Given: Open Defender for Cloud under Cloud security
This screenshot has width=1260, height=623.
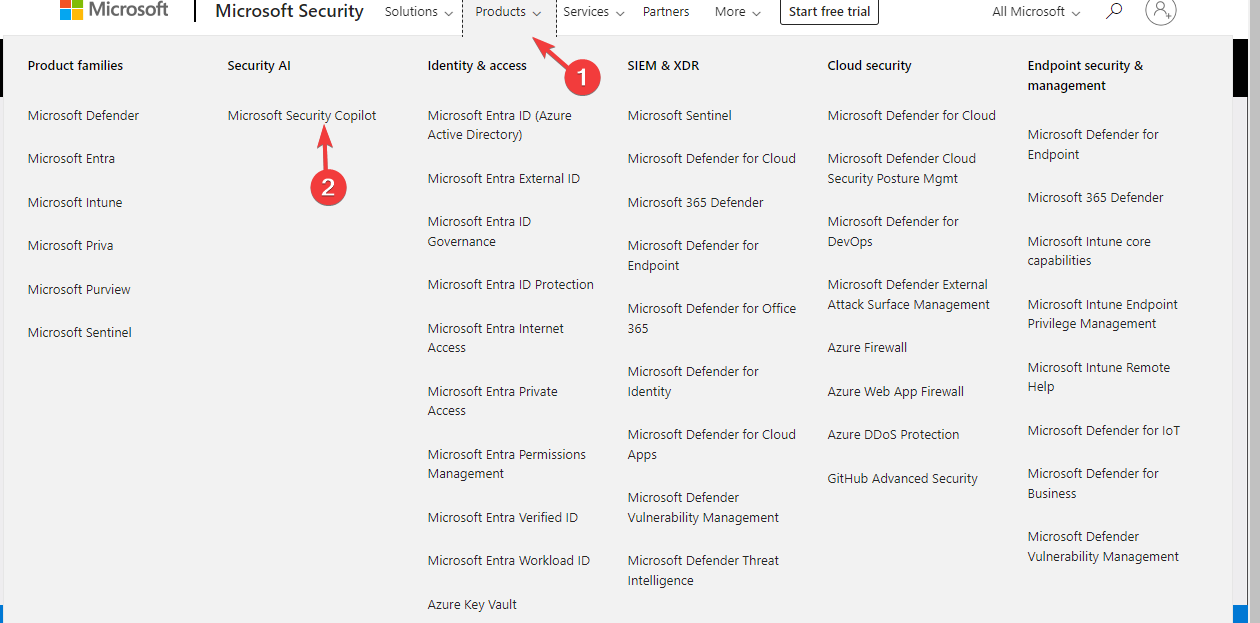Looking at the screenshot, I should click(x=912, y=116).
